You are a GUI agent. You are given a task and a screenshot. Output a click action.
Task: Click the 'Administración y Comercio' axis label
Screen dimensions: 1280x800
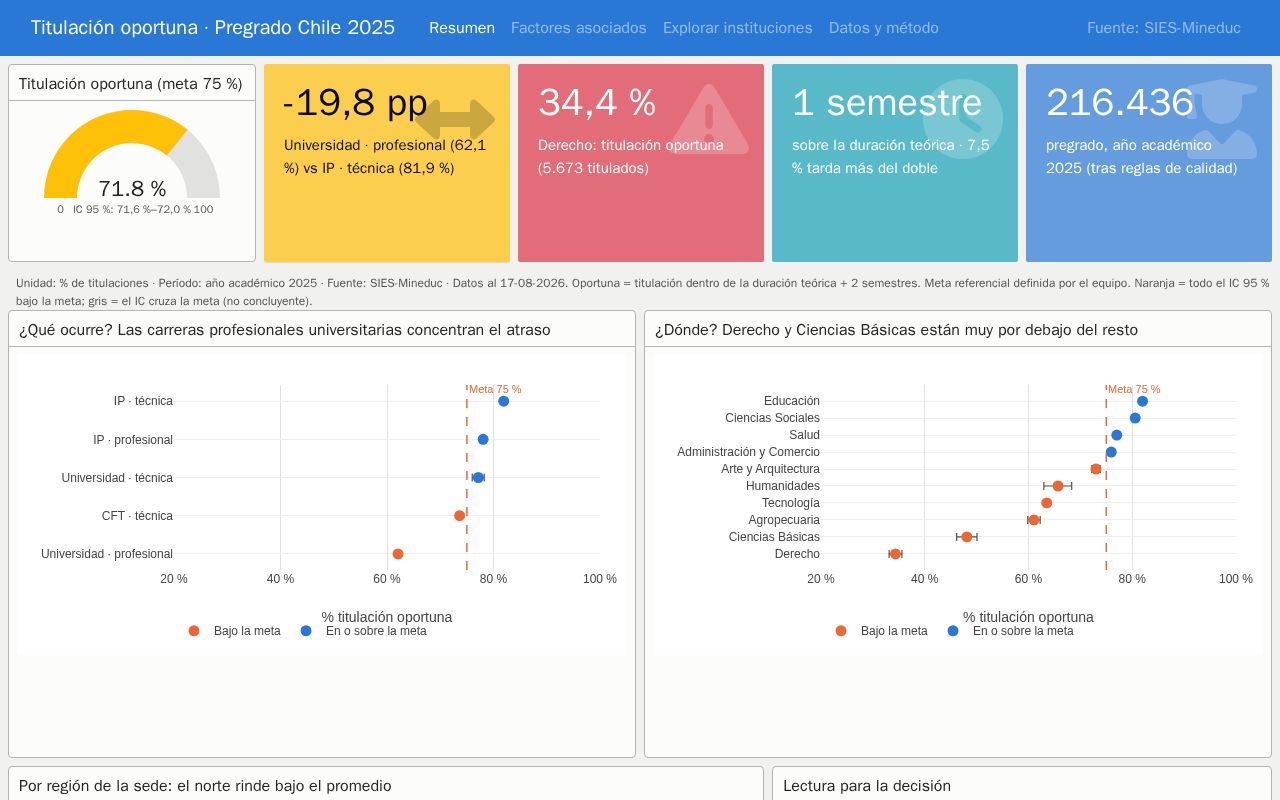(748, 452)
